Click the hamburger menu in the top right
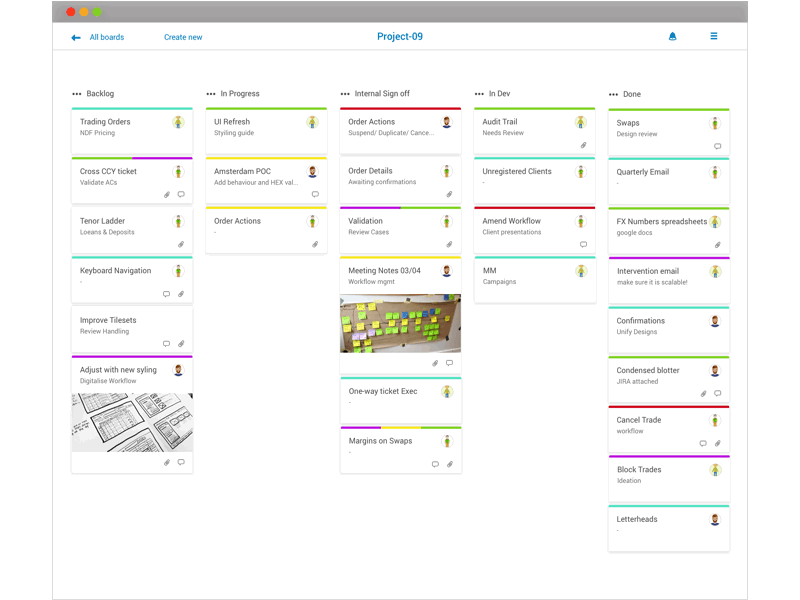 click(x=713, y=36)
